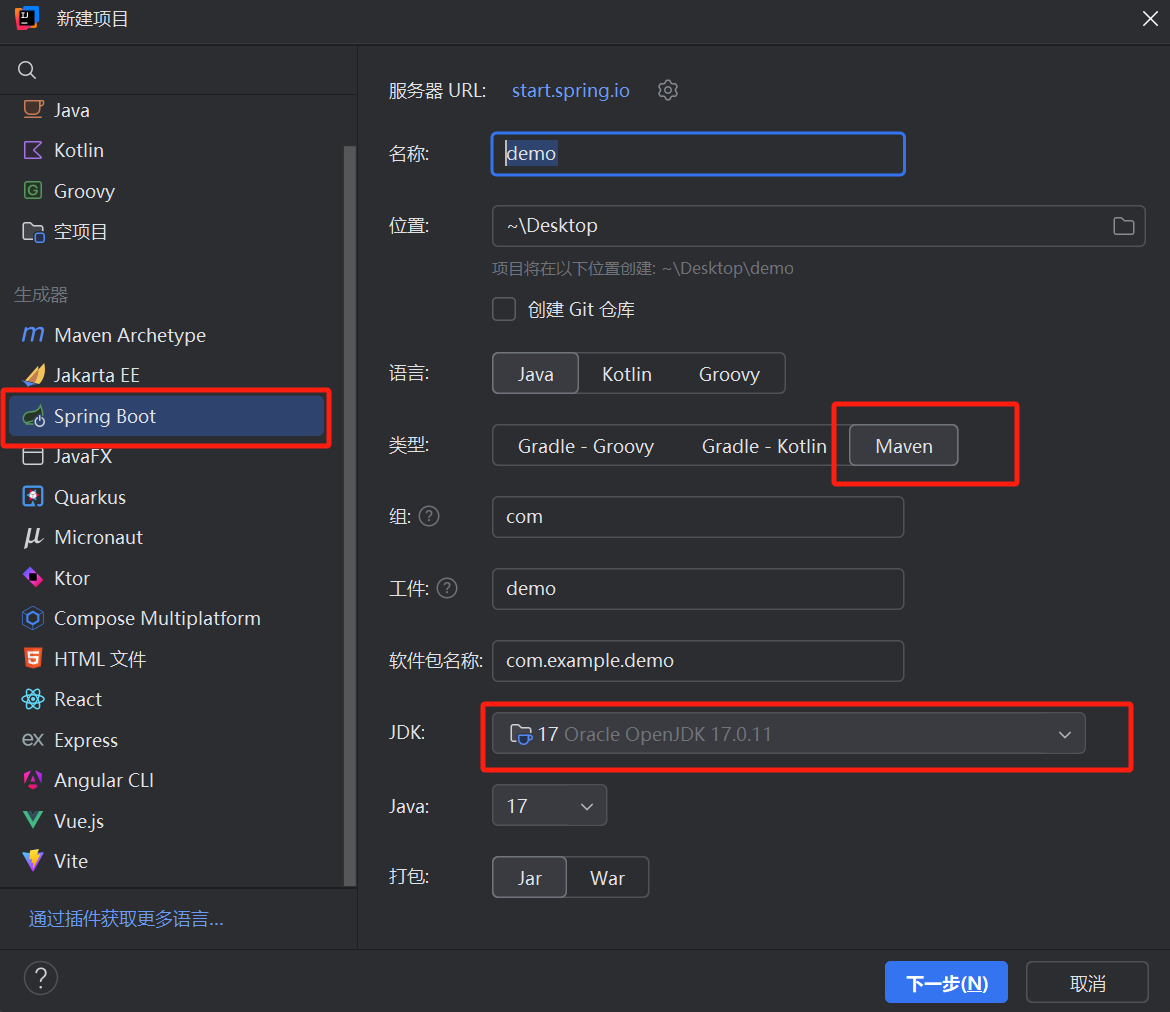Click the Group field containing com
The height and width of the screenshot is (1012, 1170).
point(698,516)
